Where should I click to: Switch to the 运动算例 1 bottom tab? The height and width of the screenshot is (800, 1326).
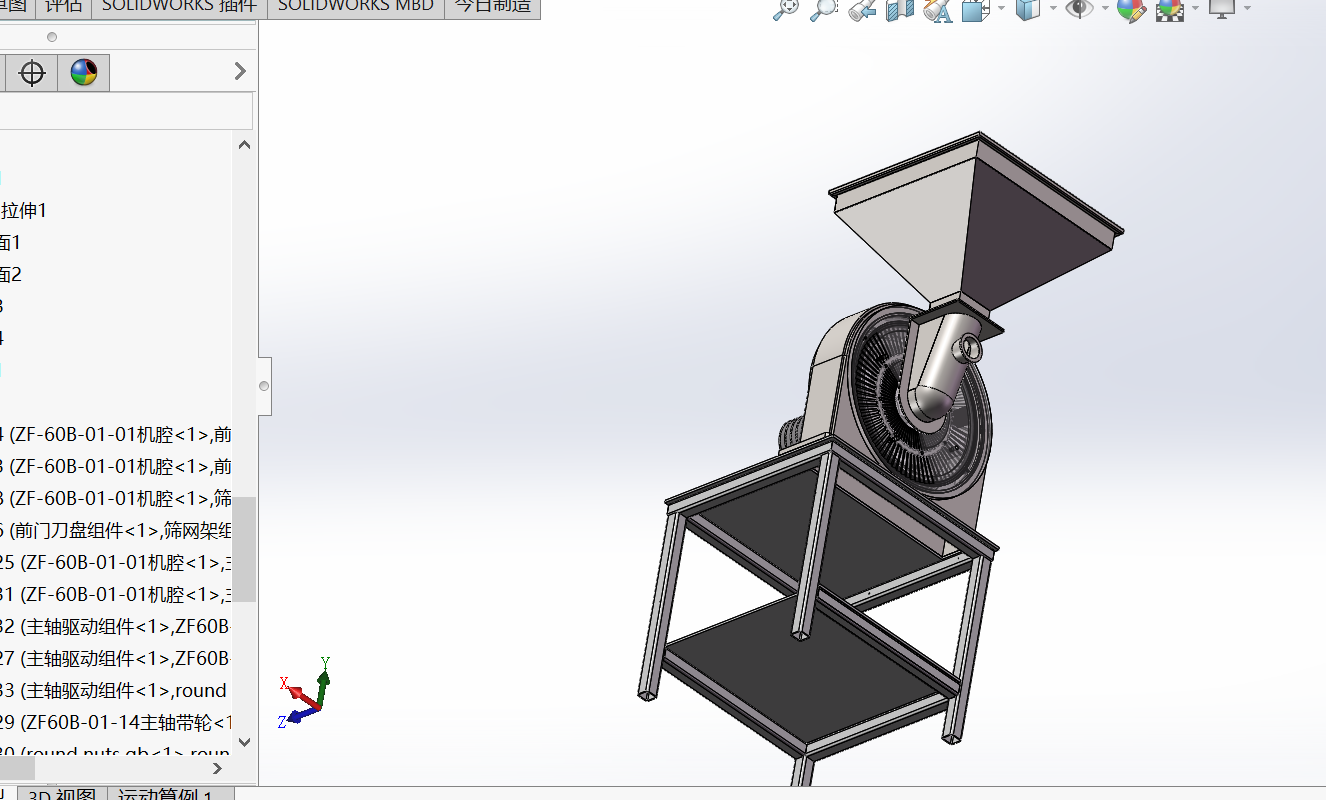coord(170,794)
